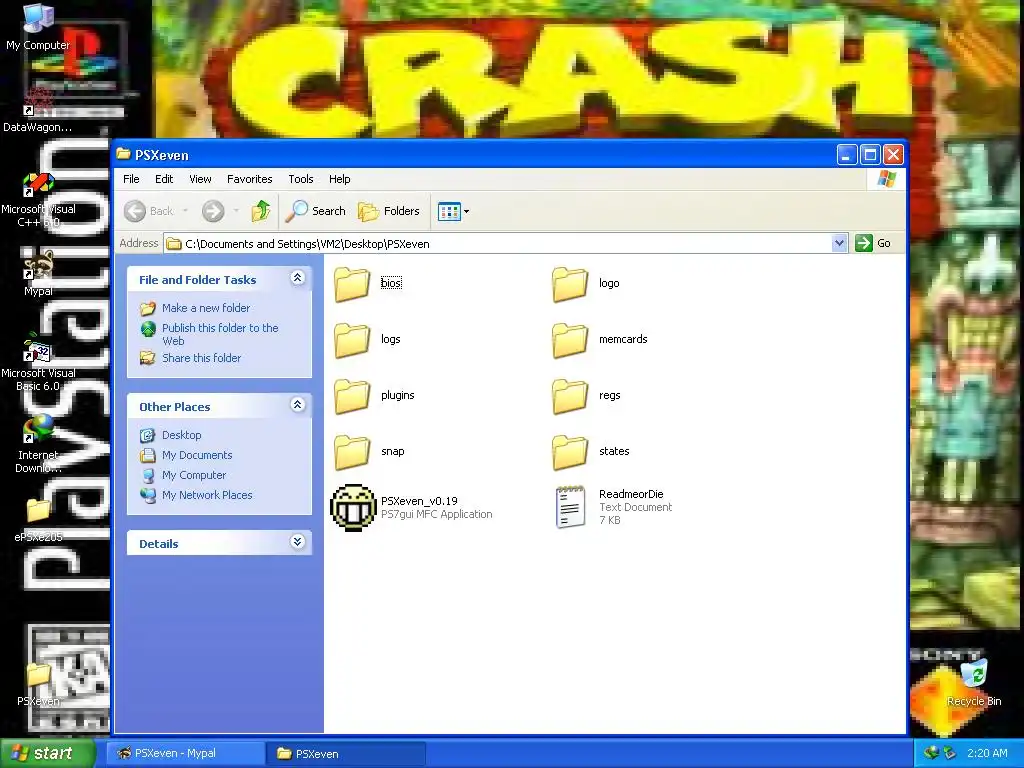Image resolution: width=1024 pixels, height=768 pixels.
Task: Go up one folder level
Action: coord(261,211)
